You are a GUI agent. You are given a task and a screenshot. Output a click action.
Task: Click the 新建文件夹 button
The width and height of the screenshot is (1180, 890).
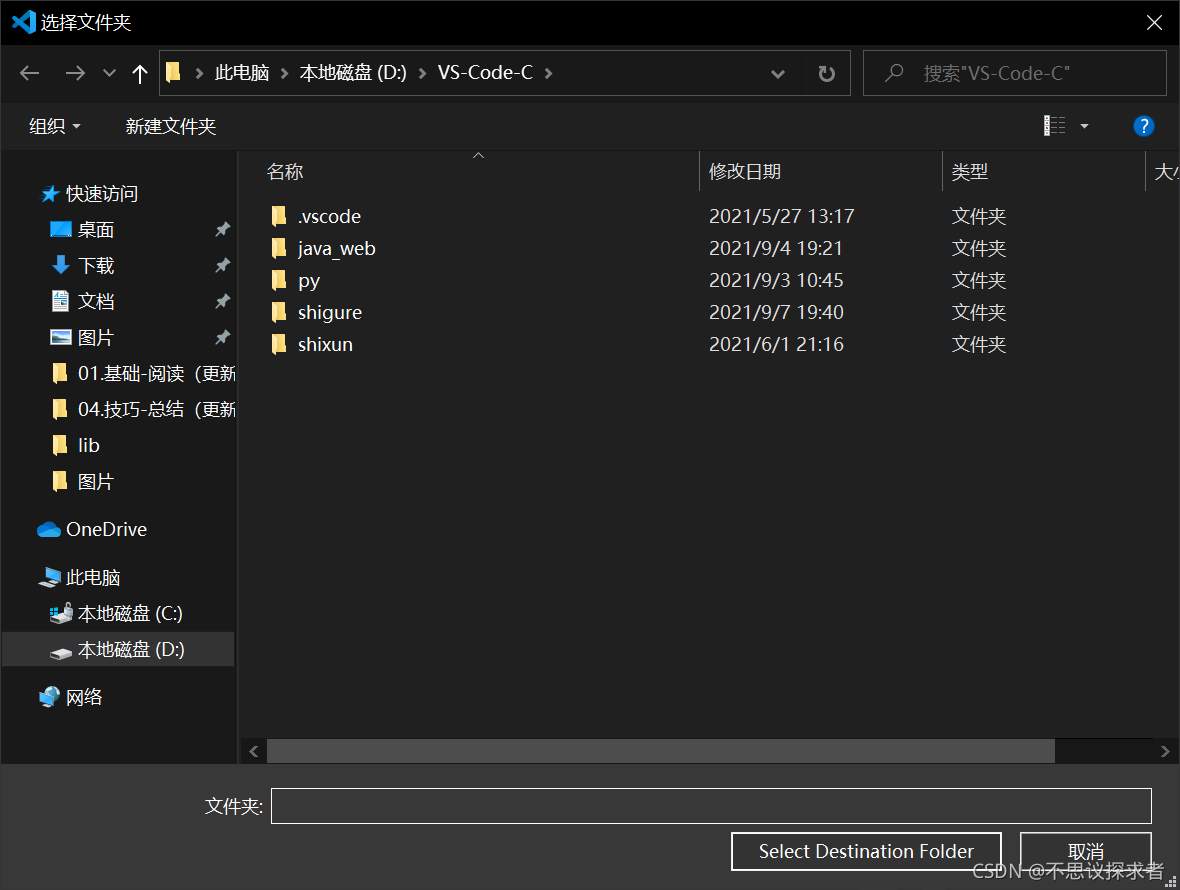[x=171, y=126]
